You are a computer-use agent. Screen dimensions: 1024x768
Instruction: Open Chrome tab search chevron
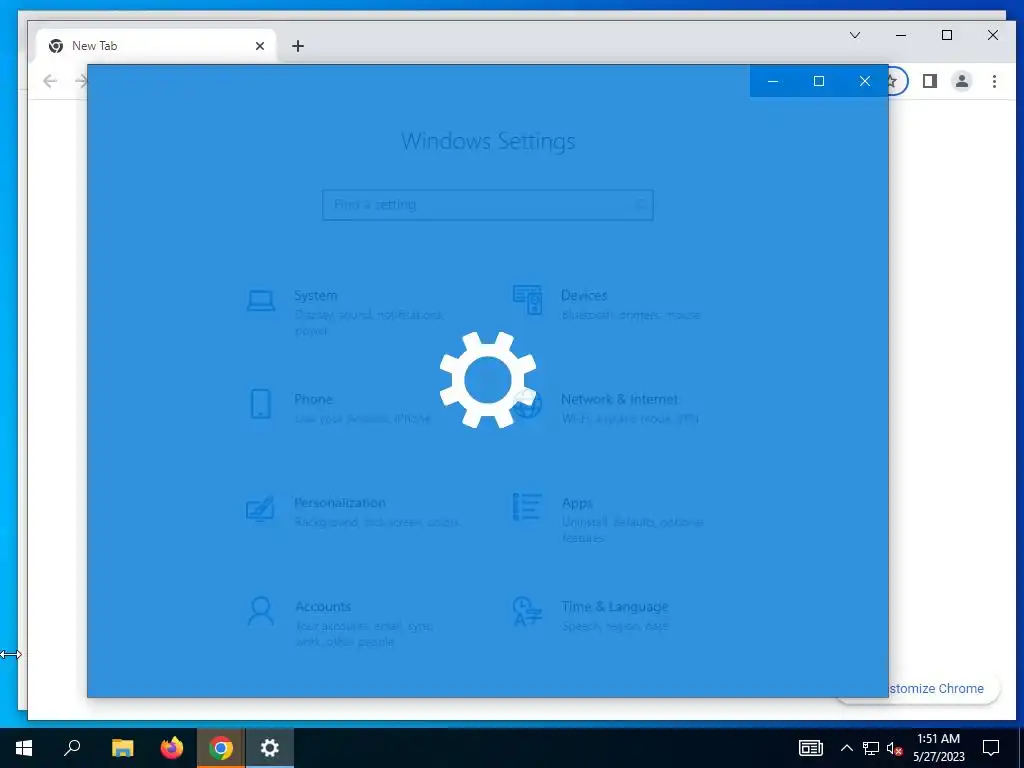point(855,35)
